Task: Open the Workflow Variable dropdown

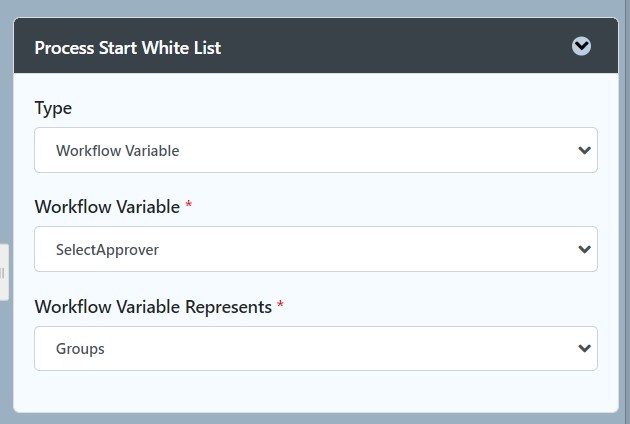Action: pos(316,249)
